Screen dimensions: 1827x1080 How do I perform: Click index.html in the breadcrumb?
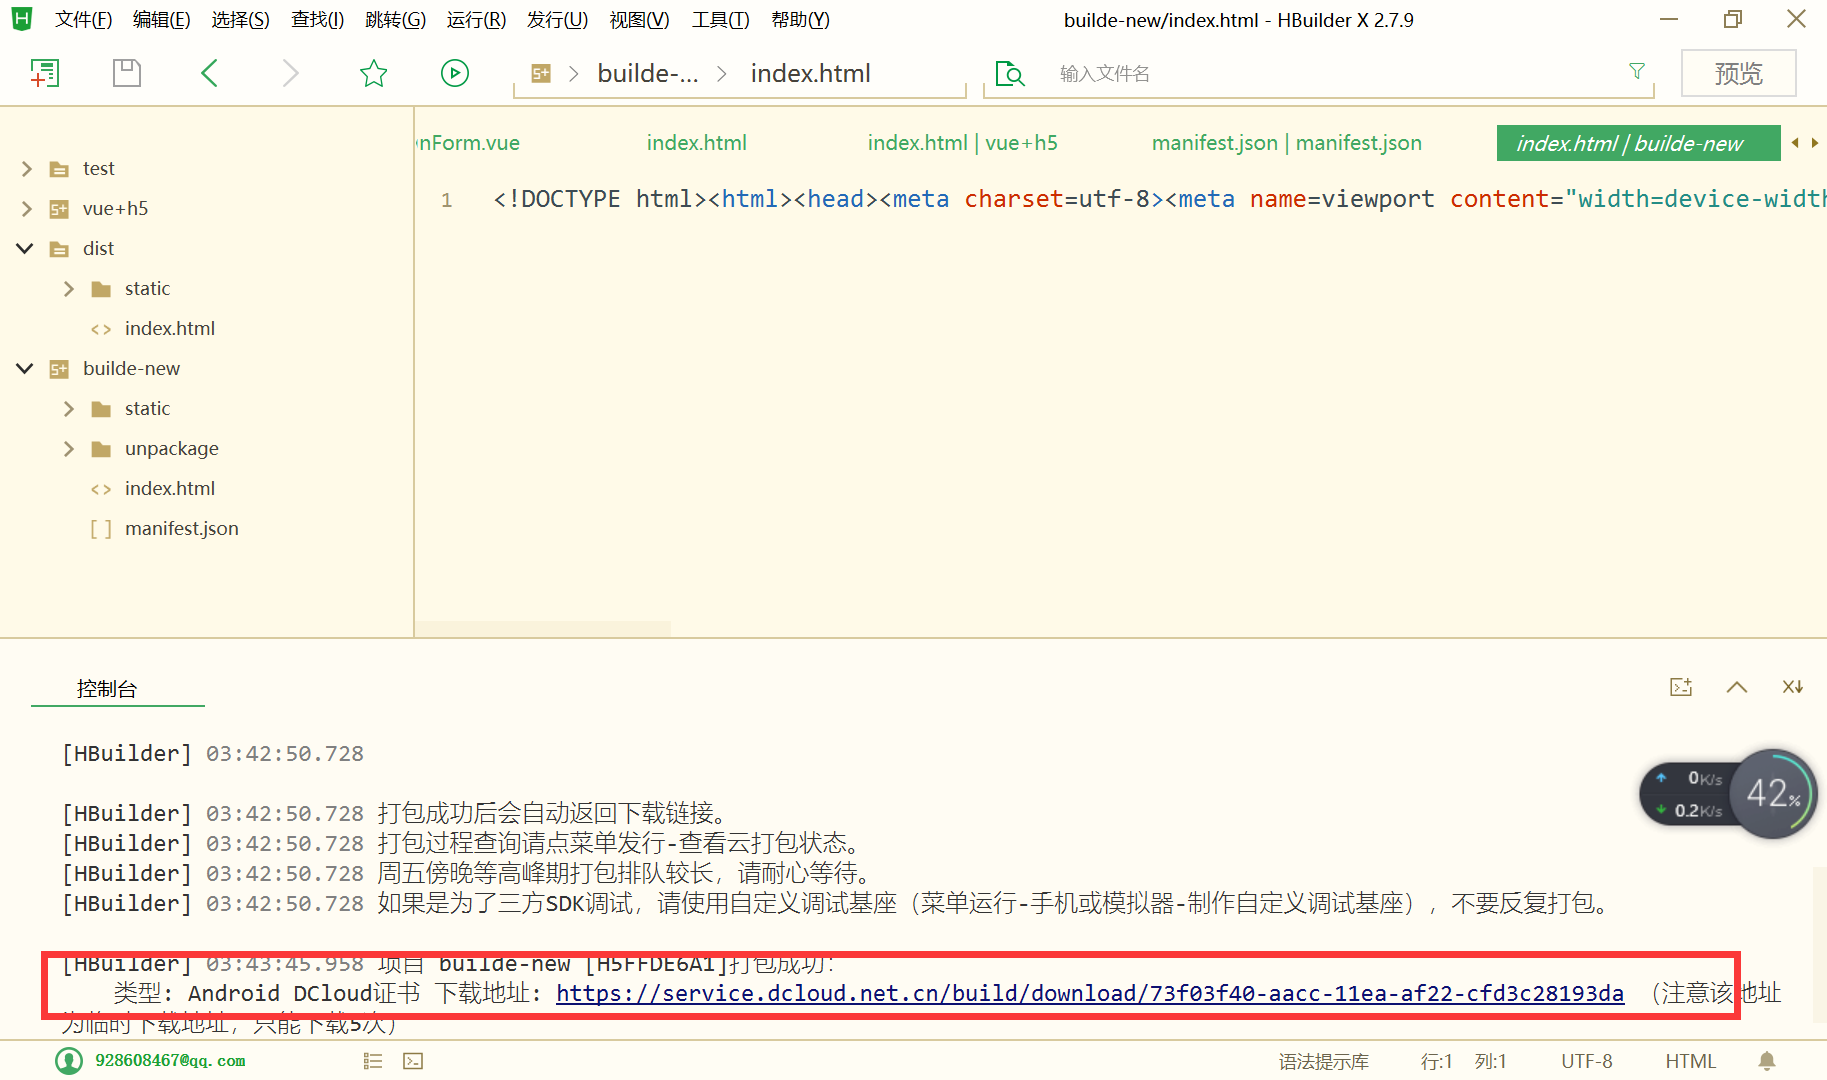[811, 74]
